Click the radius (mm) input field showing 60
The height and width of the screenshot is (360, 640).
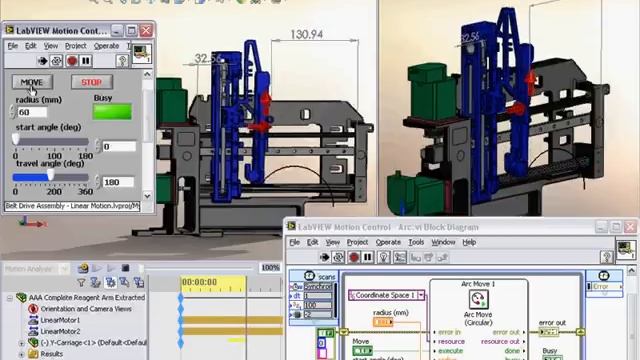(32, 112)
